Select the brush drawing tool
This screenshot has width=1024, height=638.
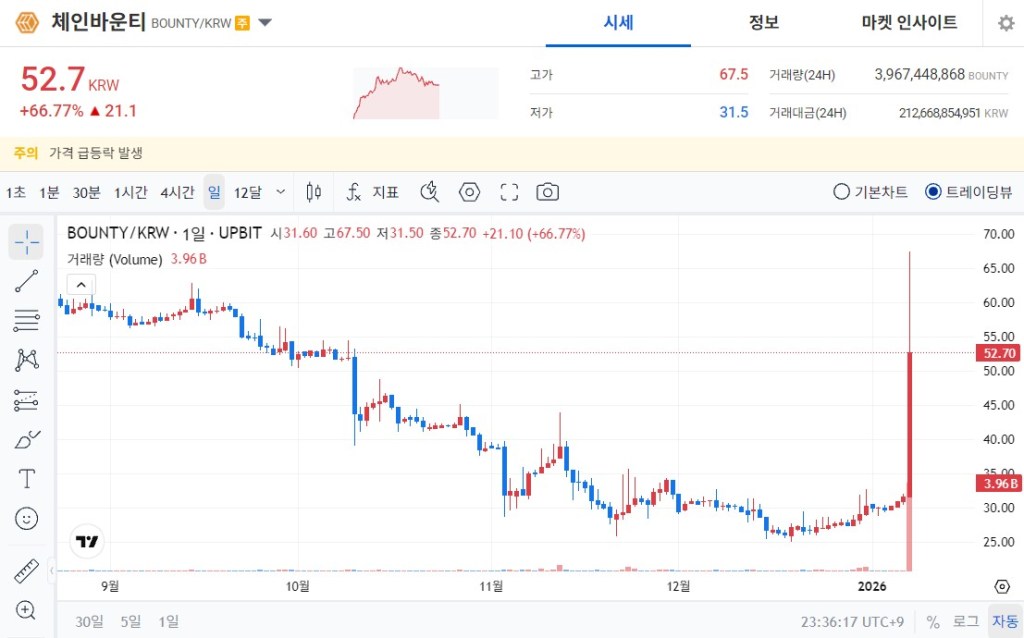25,439
